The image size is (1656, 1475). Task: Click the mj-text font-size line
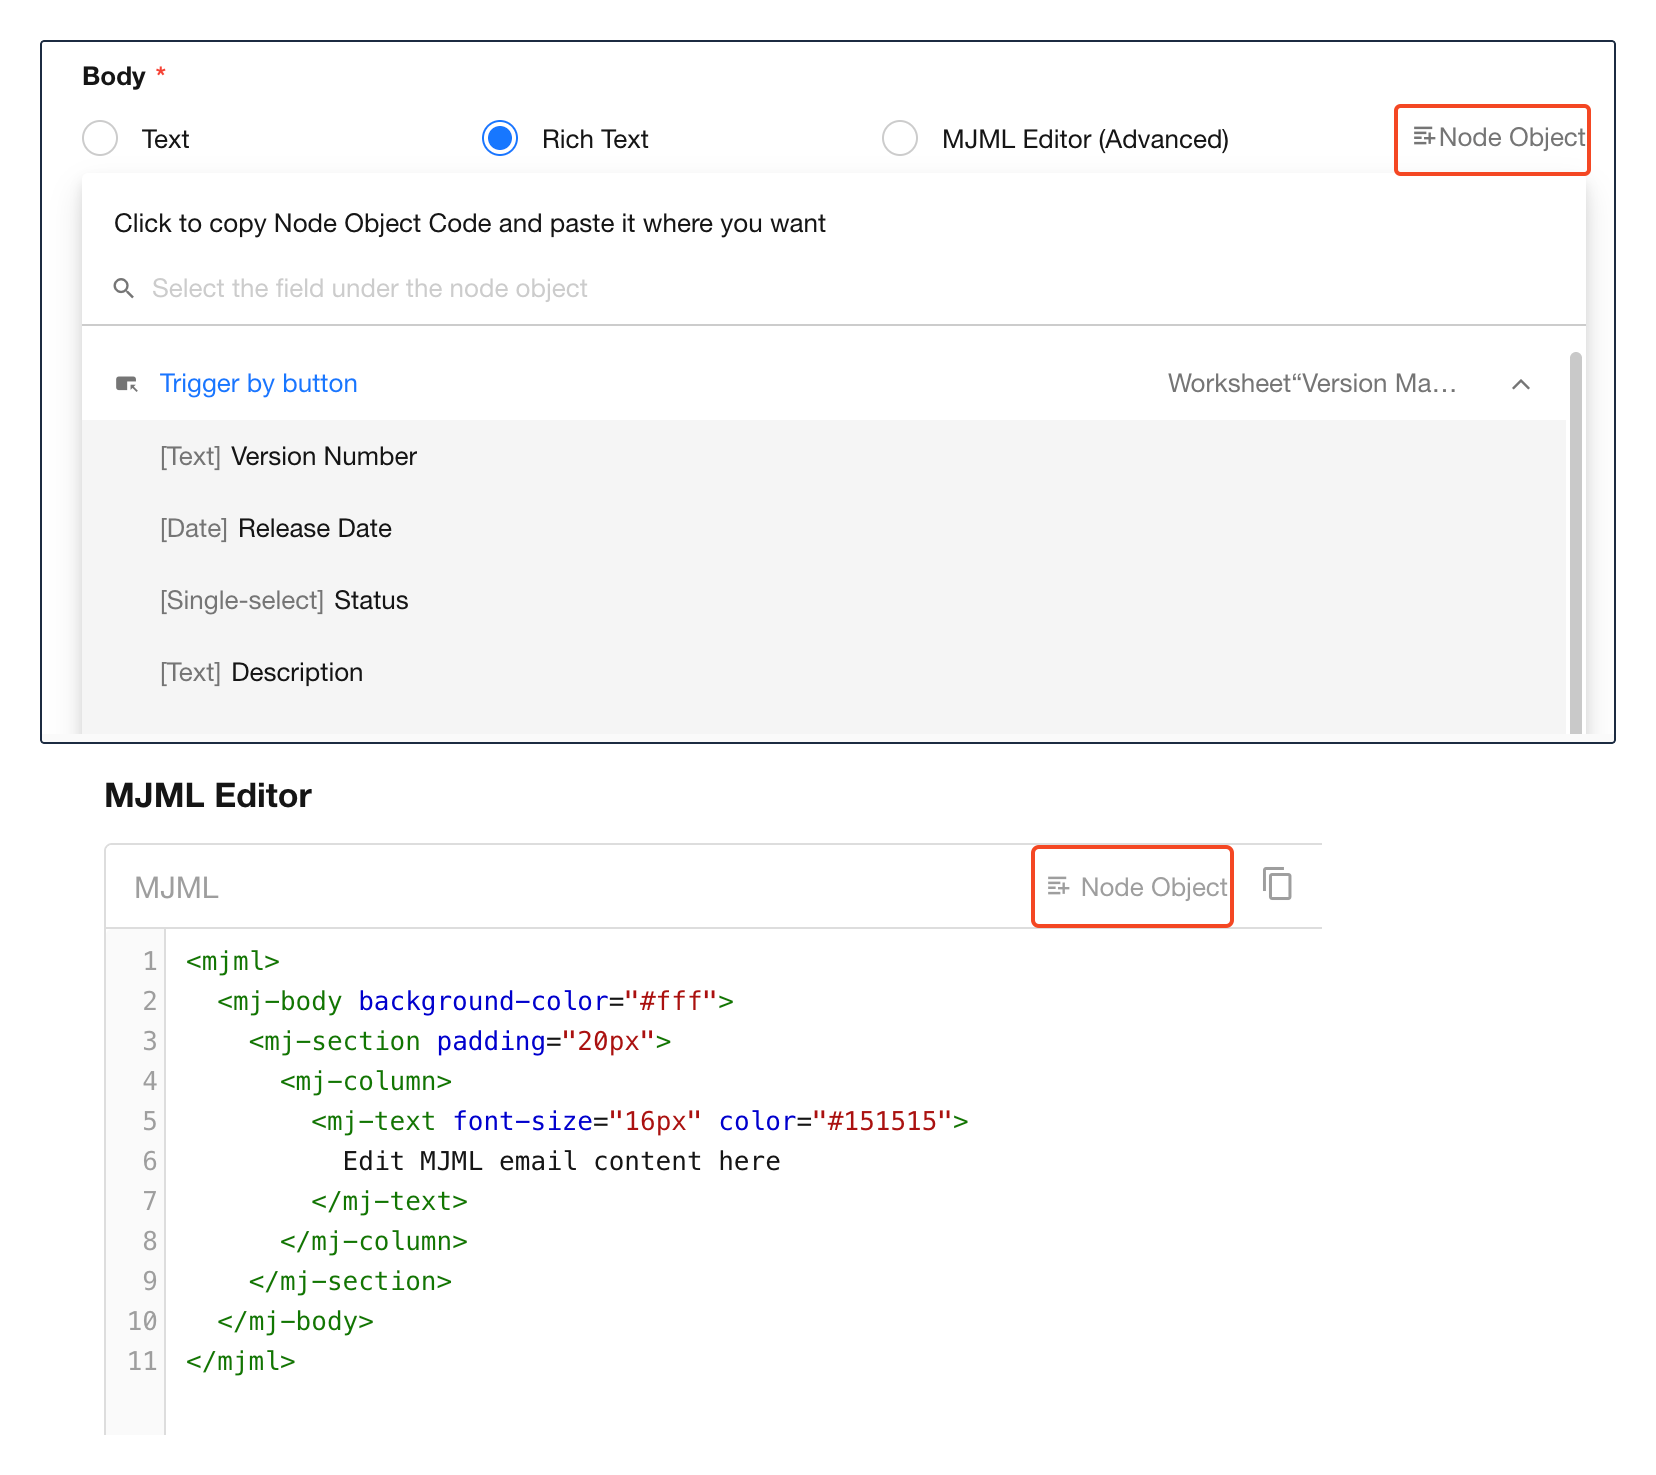(640, 1121)
